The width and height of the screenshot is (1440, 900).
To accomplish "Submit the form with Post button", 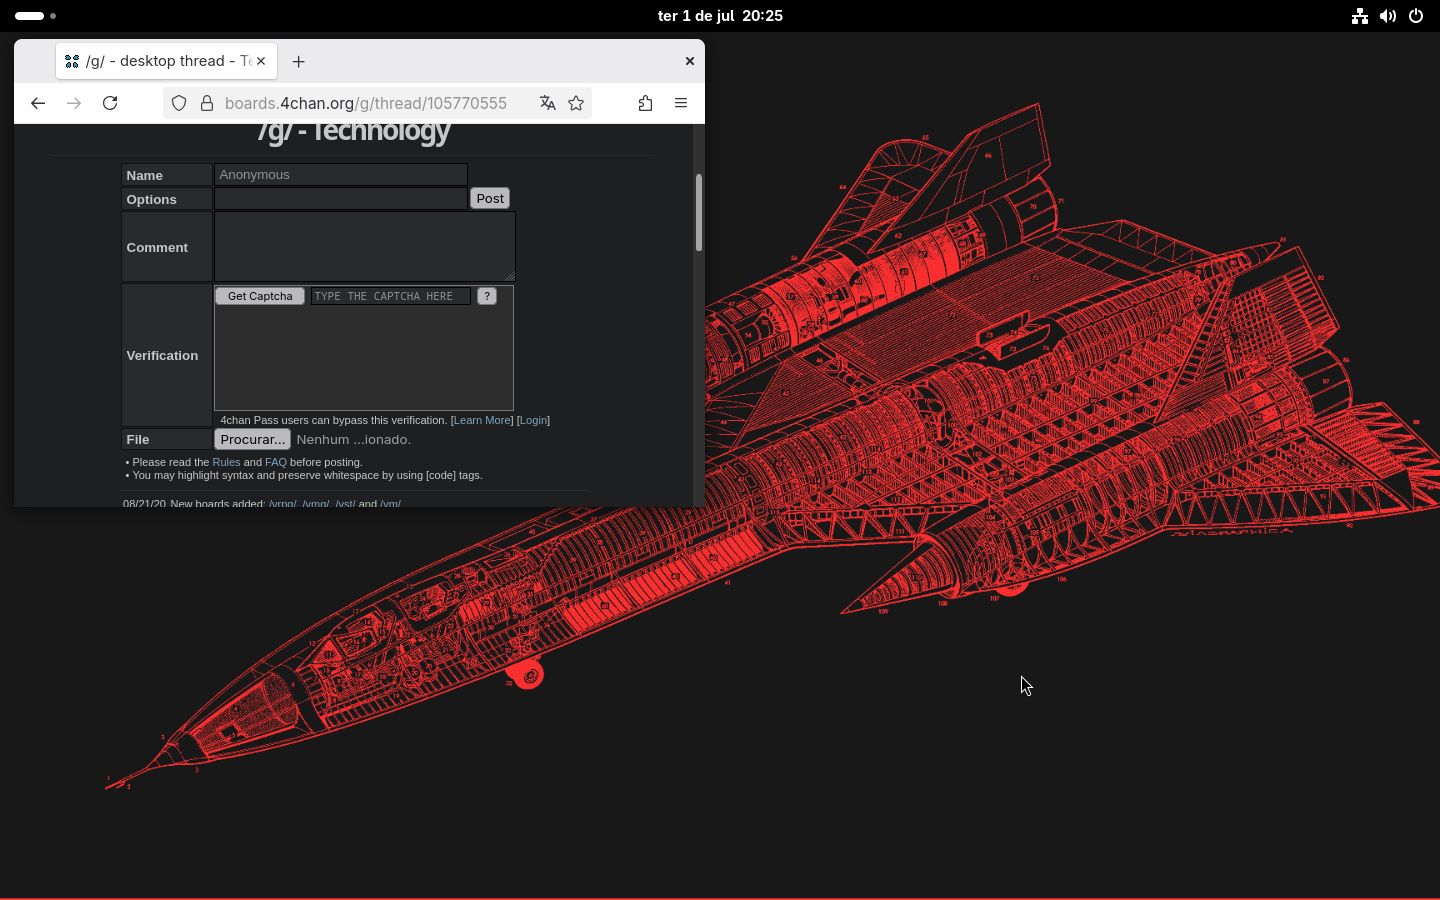I will click(x=490, y=198).
